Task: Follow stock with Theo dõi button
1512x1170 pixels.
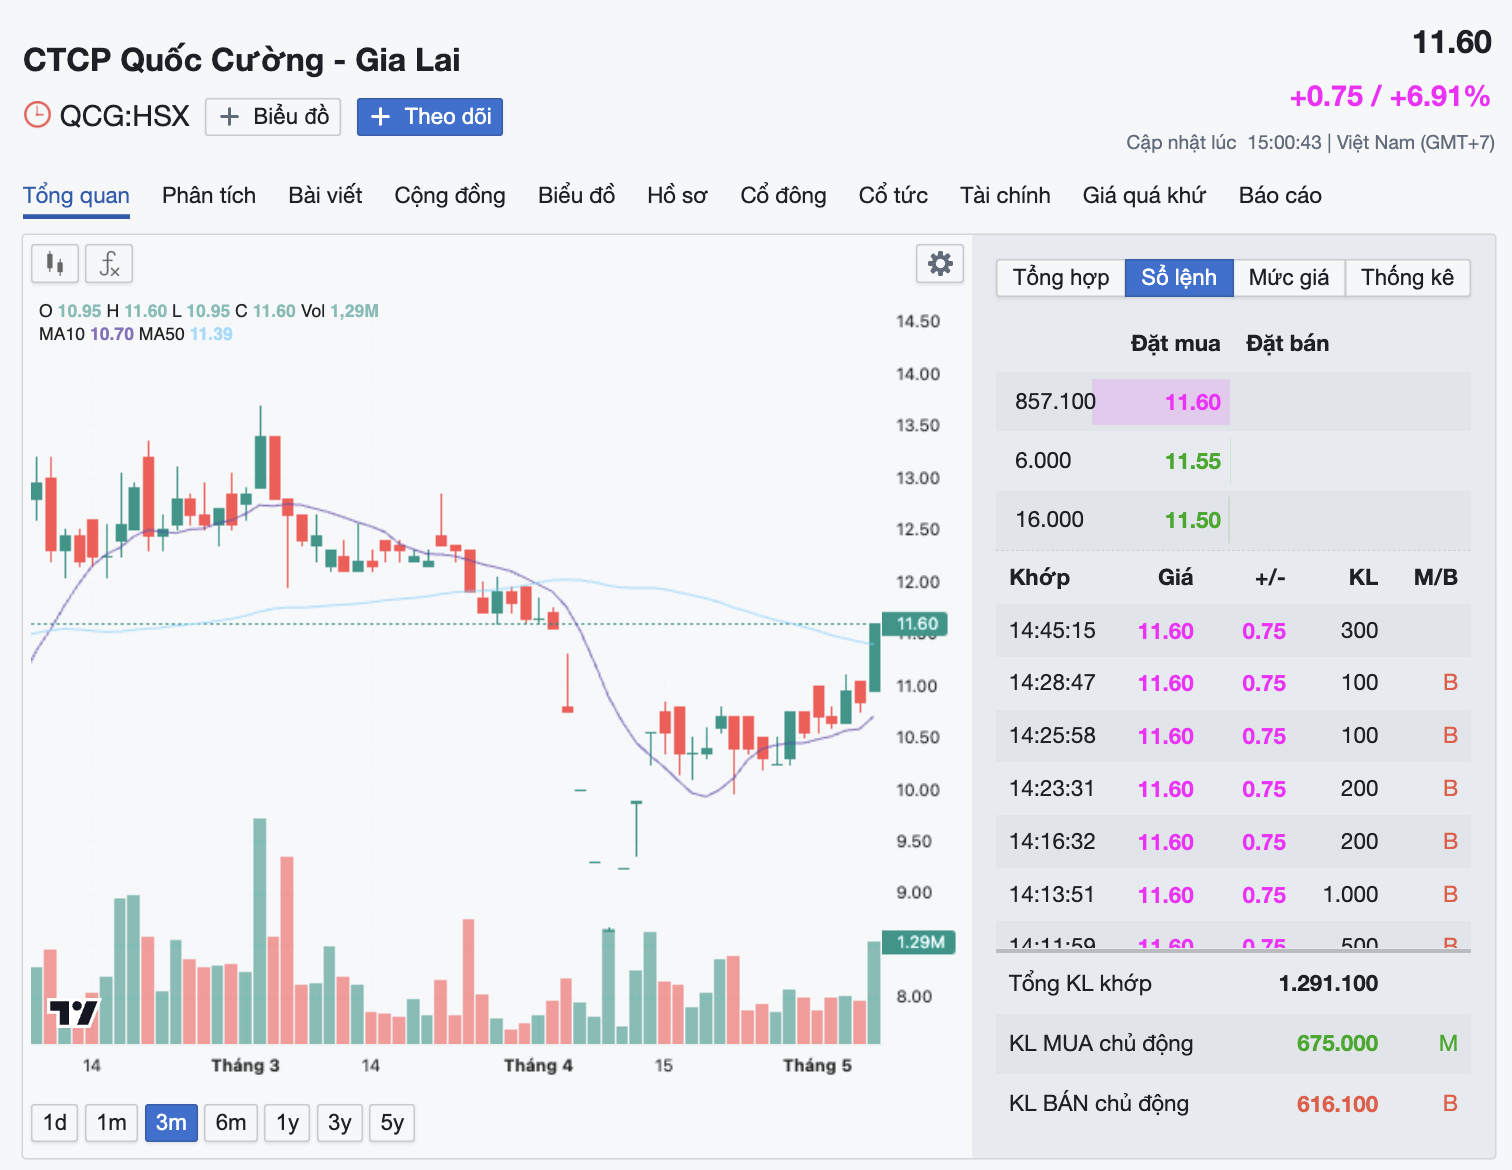Action: click(430, 117)
